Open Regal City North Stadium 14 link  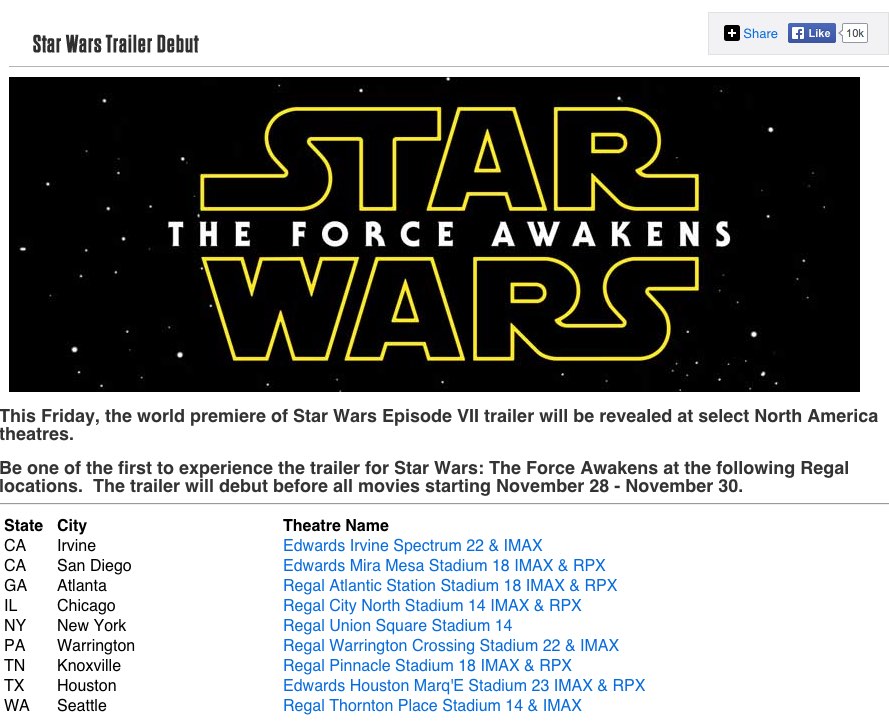coord(432,606)
